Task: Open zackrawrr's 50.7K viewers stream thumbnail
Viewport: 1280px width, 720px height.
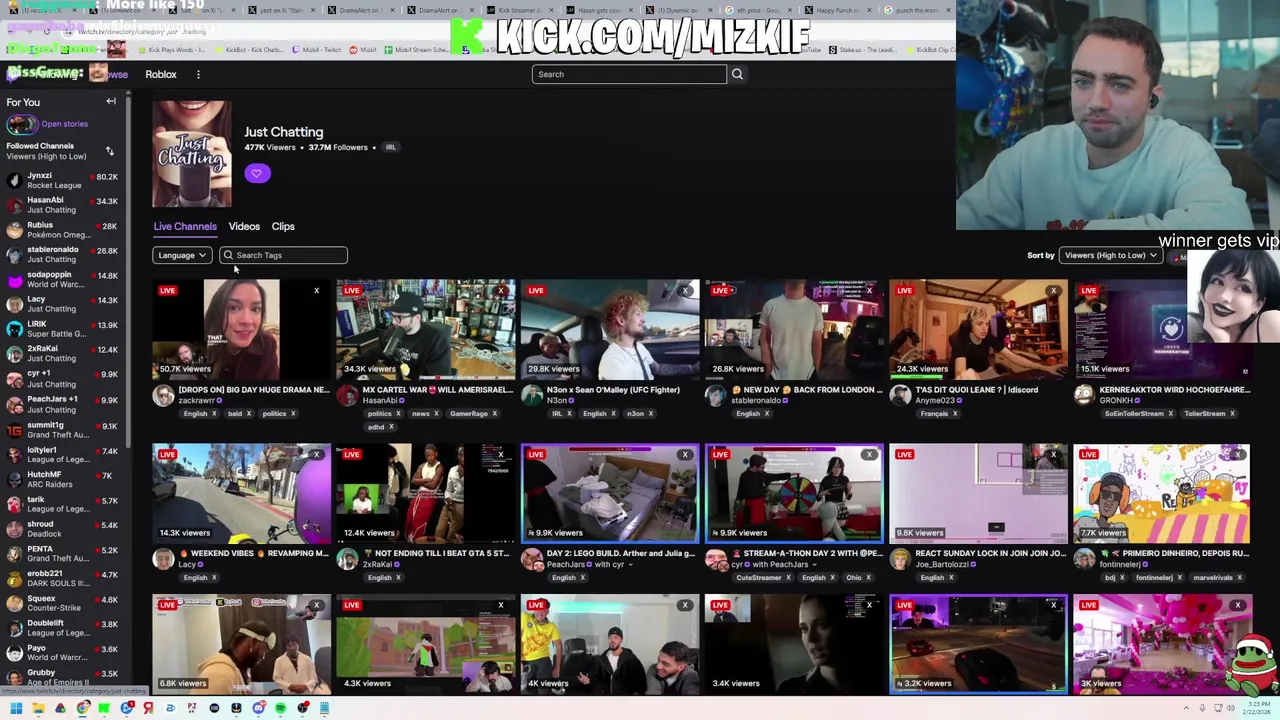Action: click(241, 329)
